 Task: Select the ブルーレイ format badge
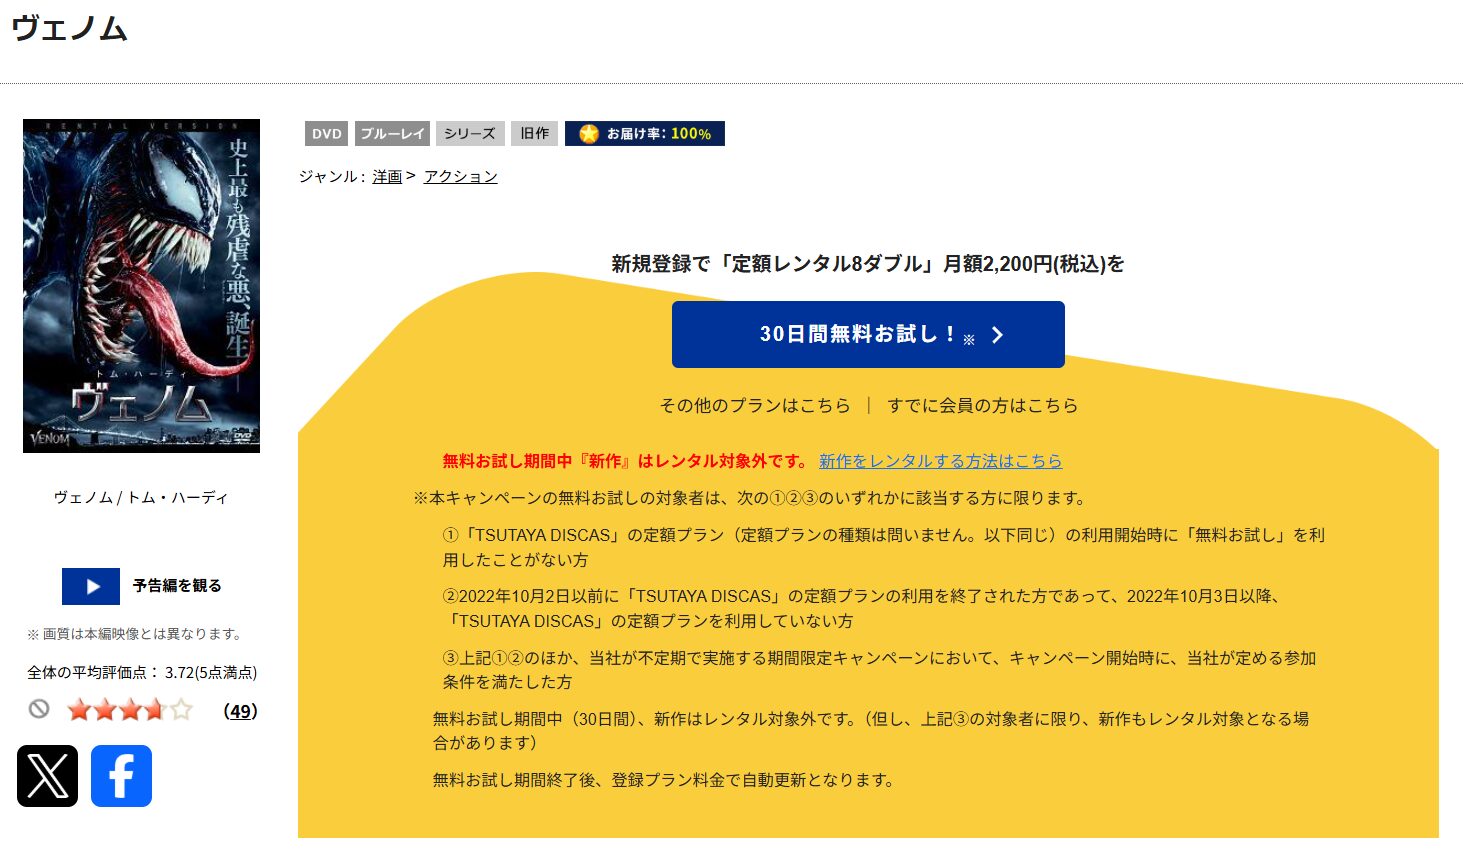[x=392, y=133]
